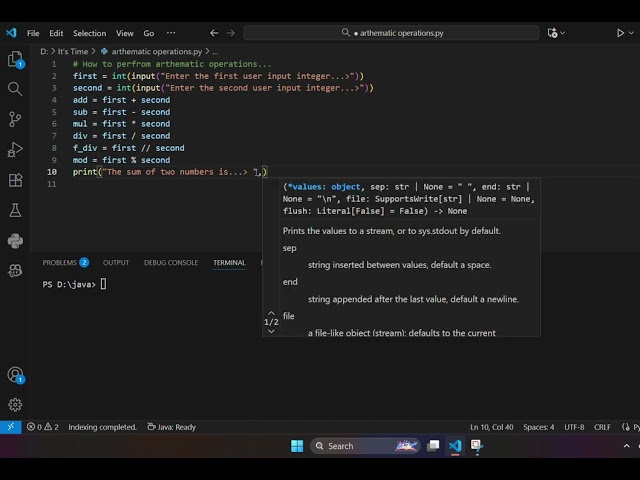The image size is (640, 480).
Task: Switch to the Output tab
Action: pyautogui.click(x=116, y=262)
